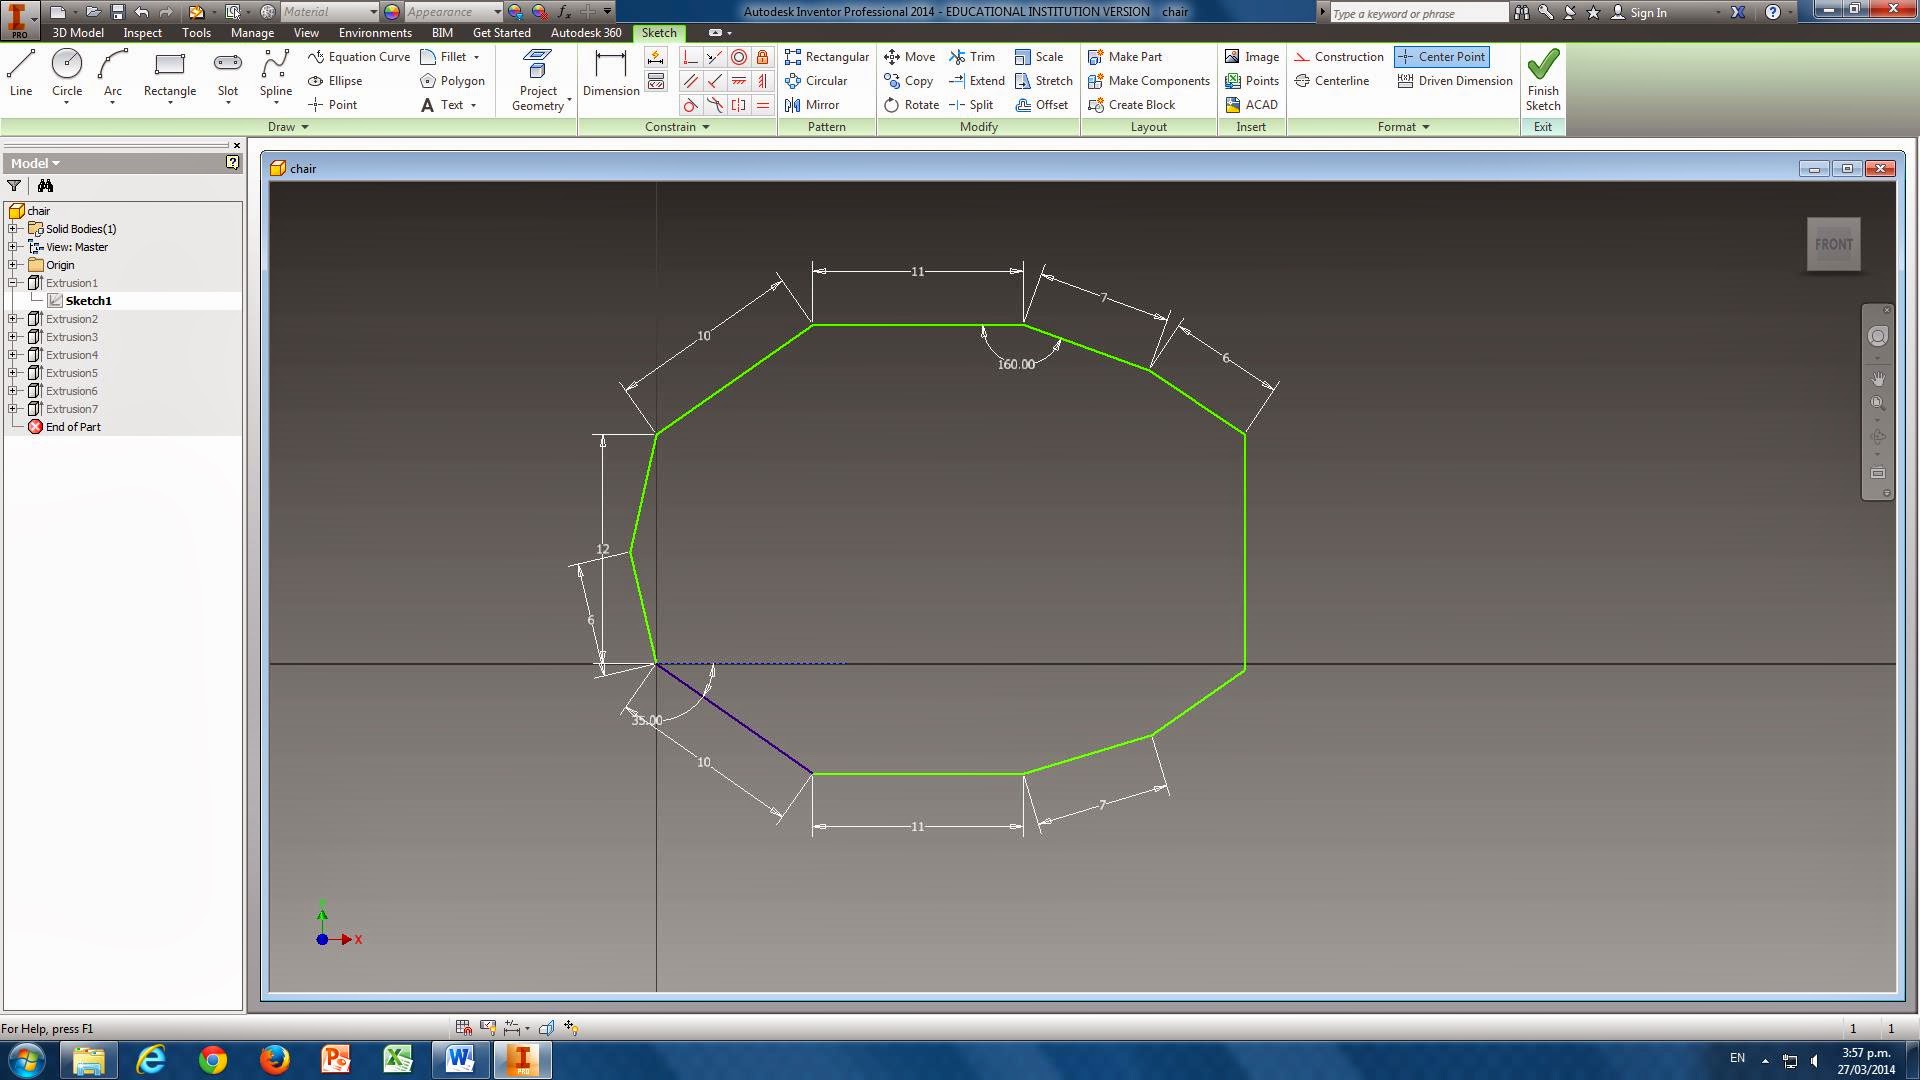Toggle Center Point format mode
The width and height of the screenshot is (1920, 1080).
pyautogui.click(x=1441, y=57)
